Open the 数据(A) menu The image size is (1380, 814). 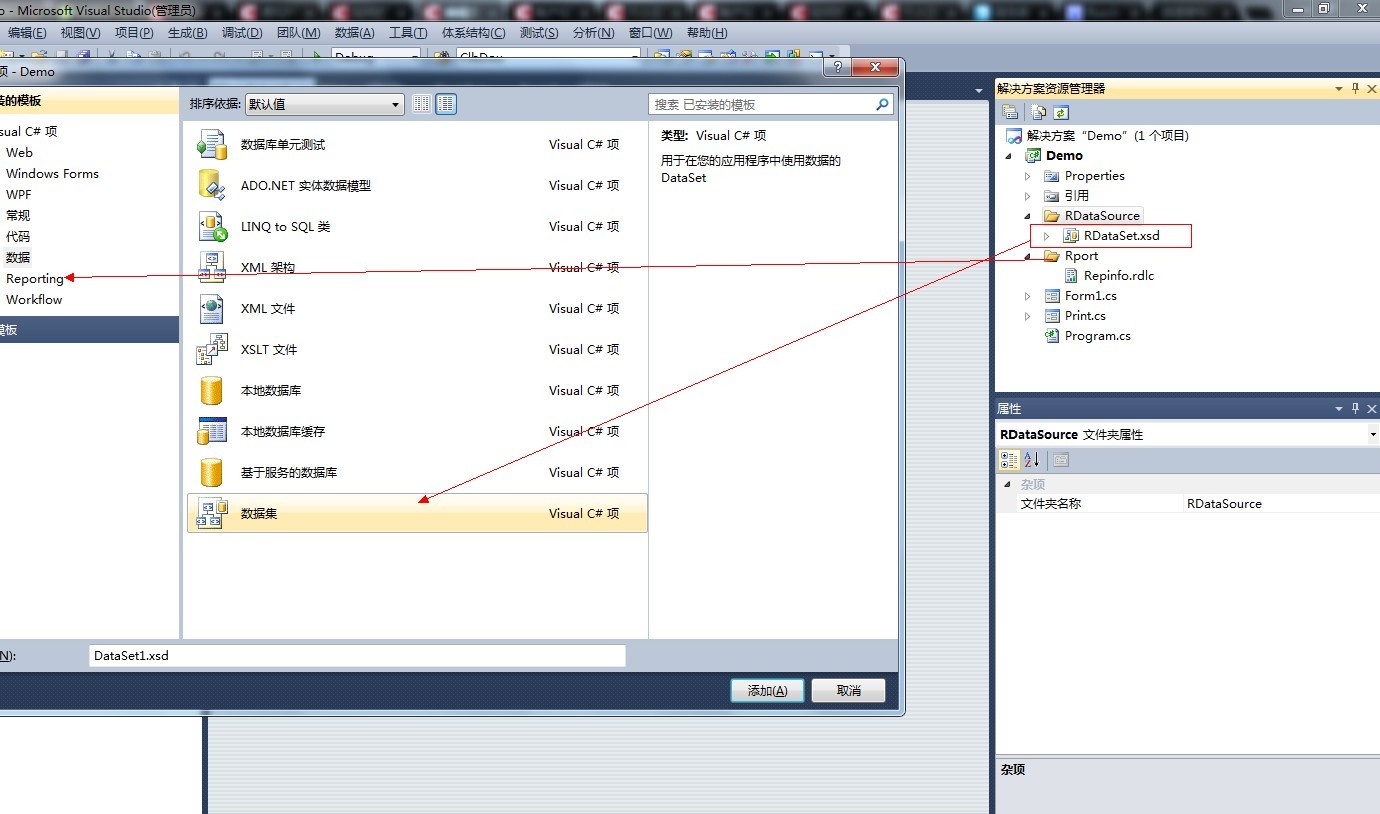click(354, 33)
